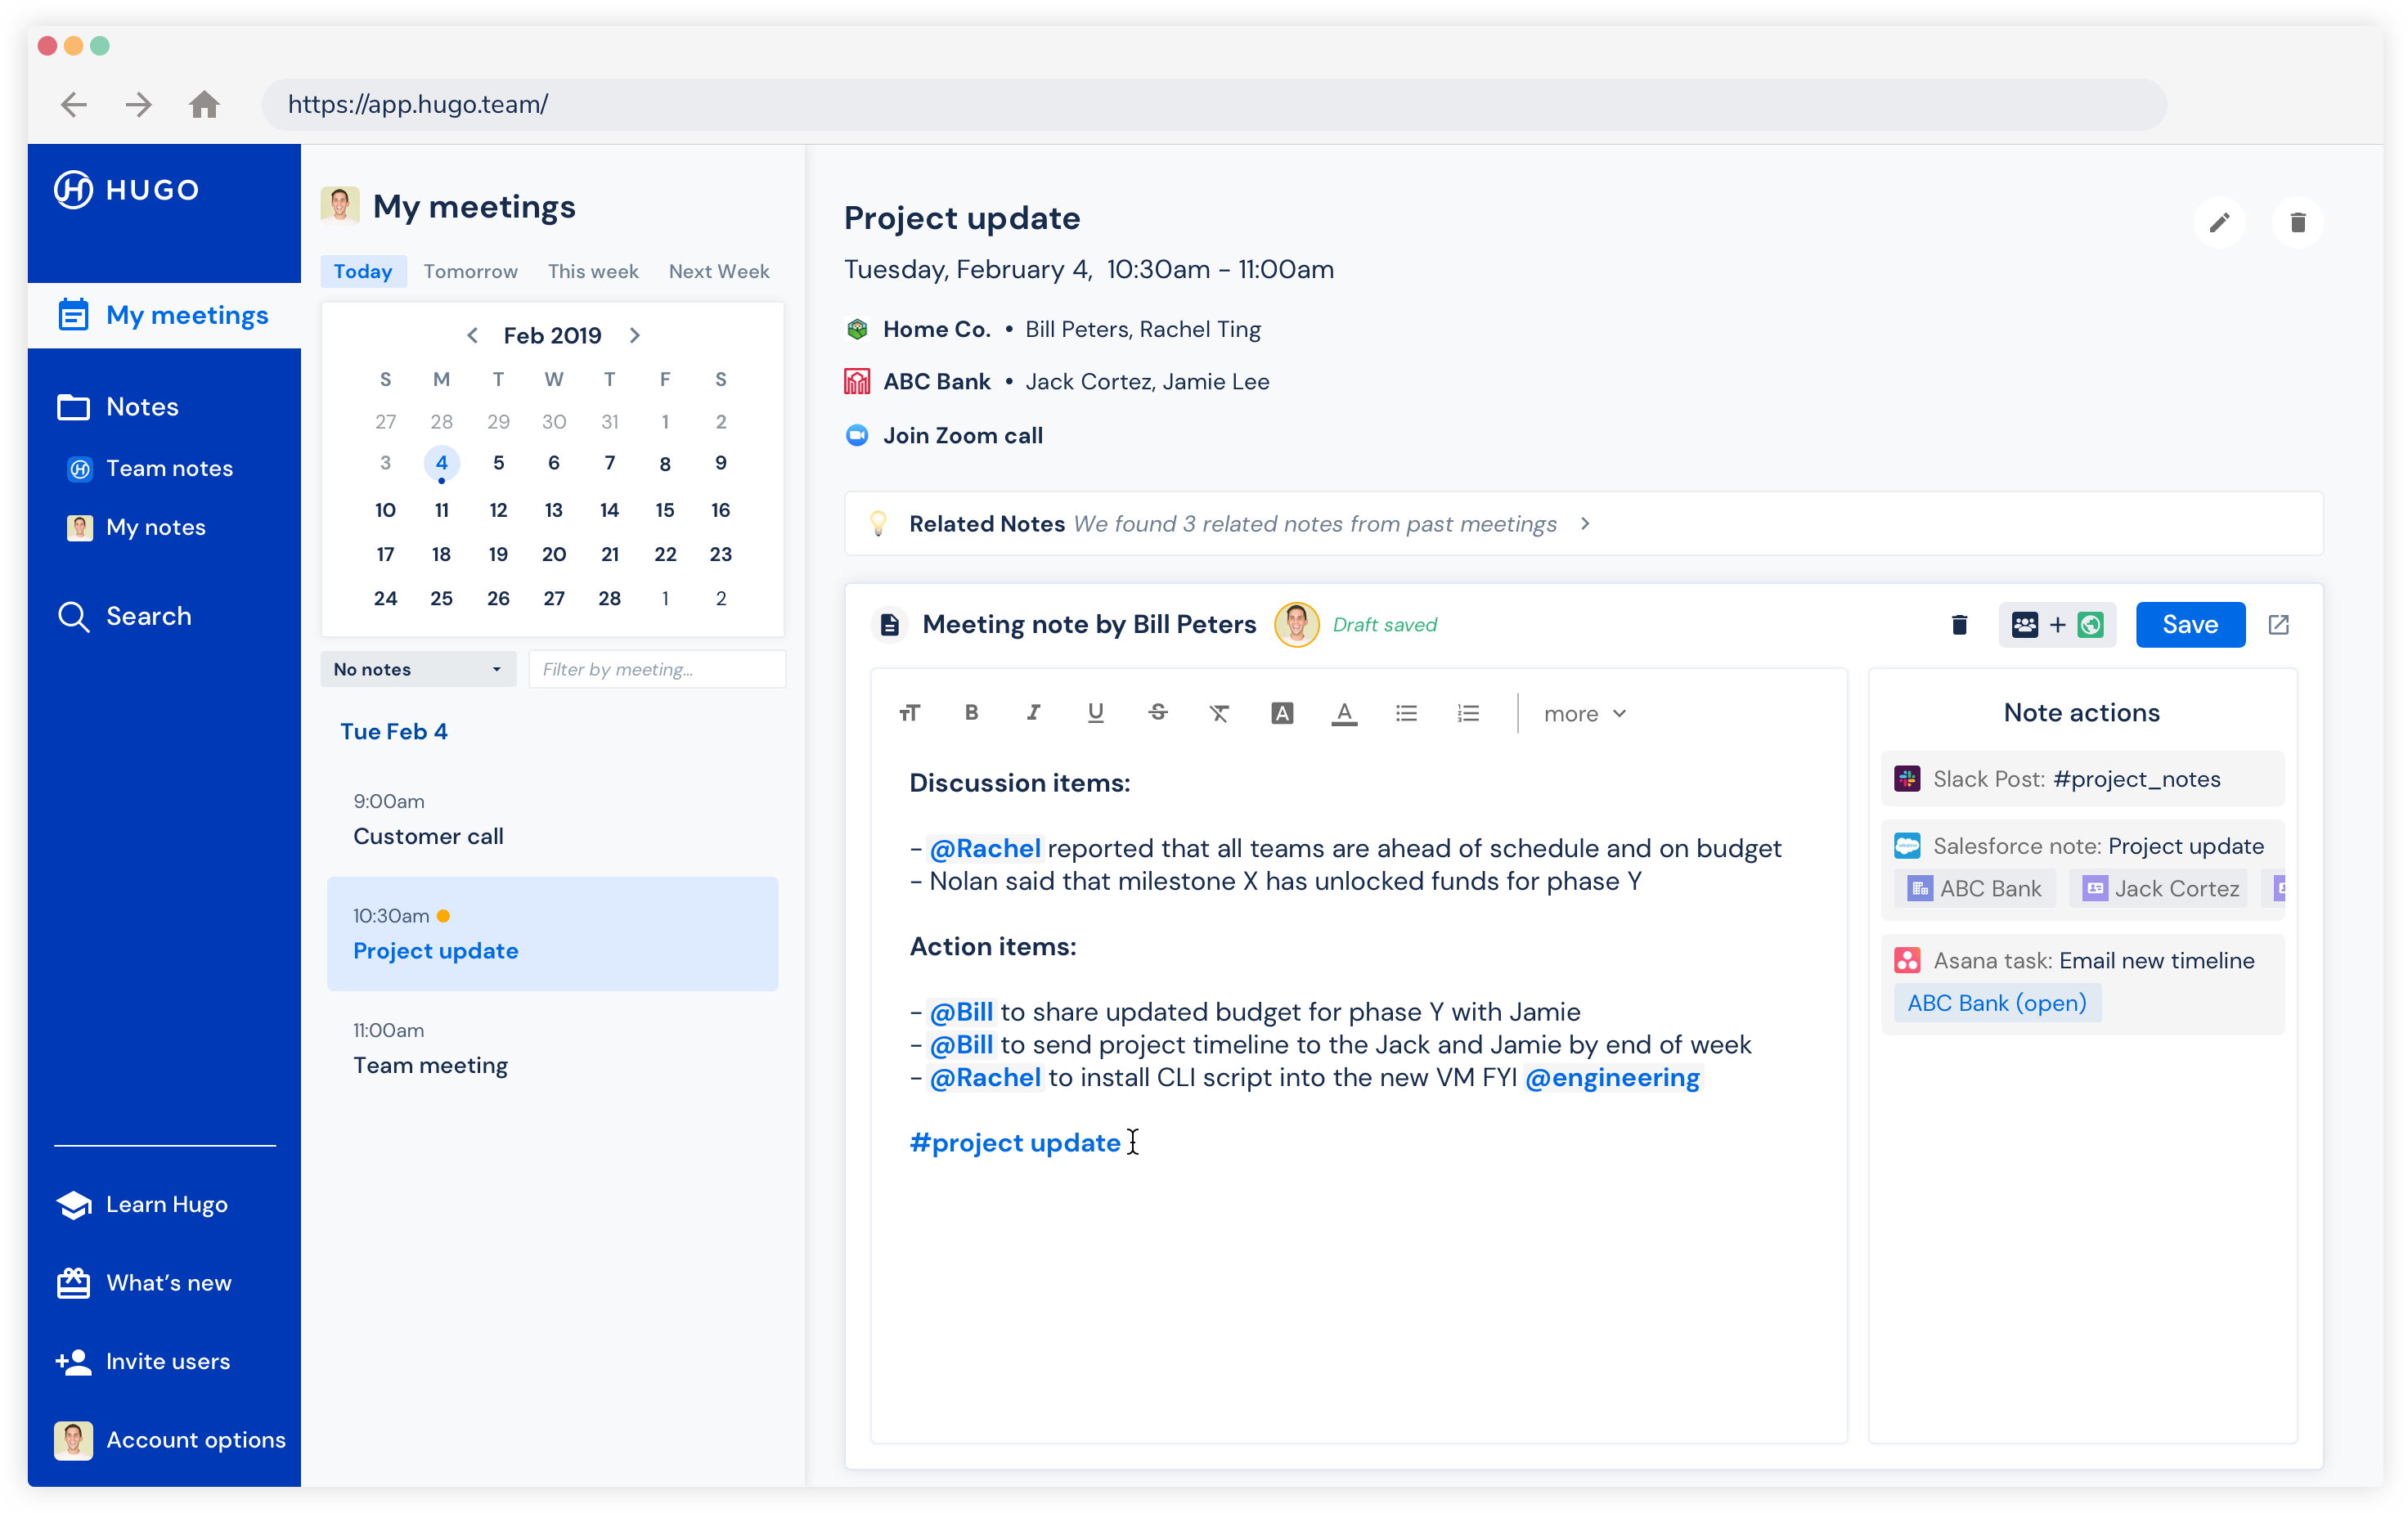Click the strikethrough formatting icon

click(1157, 712)
